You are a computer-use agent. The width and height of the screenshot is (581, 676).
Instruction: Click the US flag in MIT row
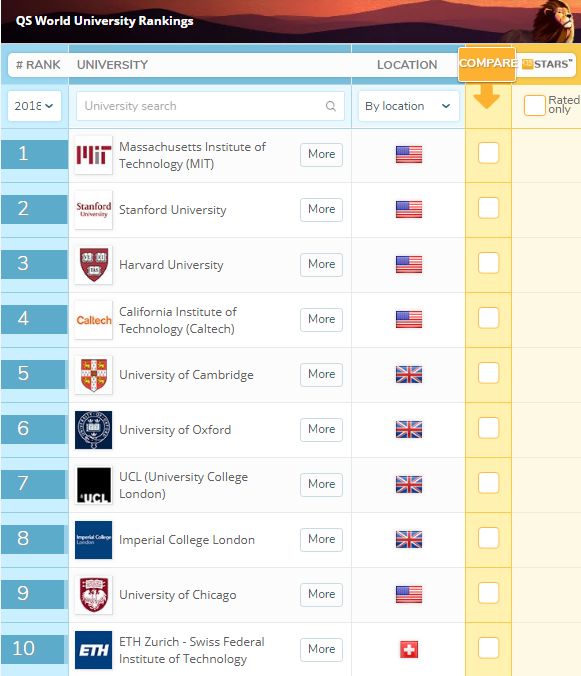(x=409, y=154)
